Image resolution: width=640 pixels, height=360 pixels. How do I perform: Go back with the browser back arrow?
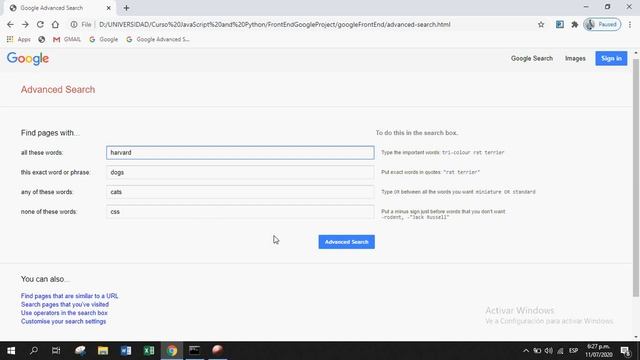(10, 24)
